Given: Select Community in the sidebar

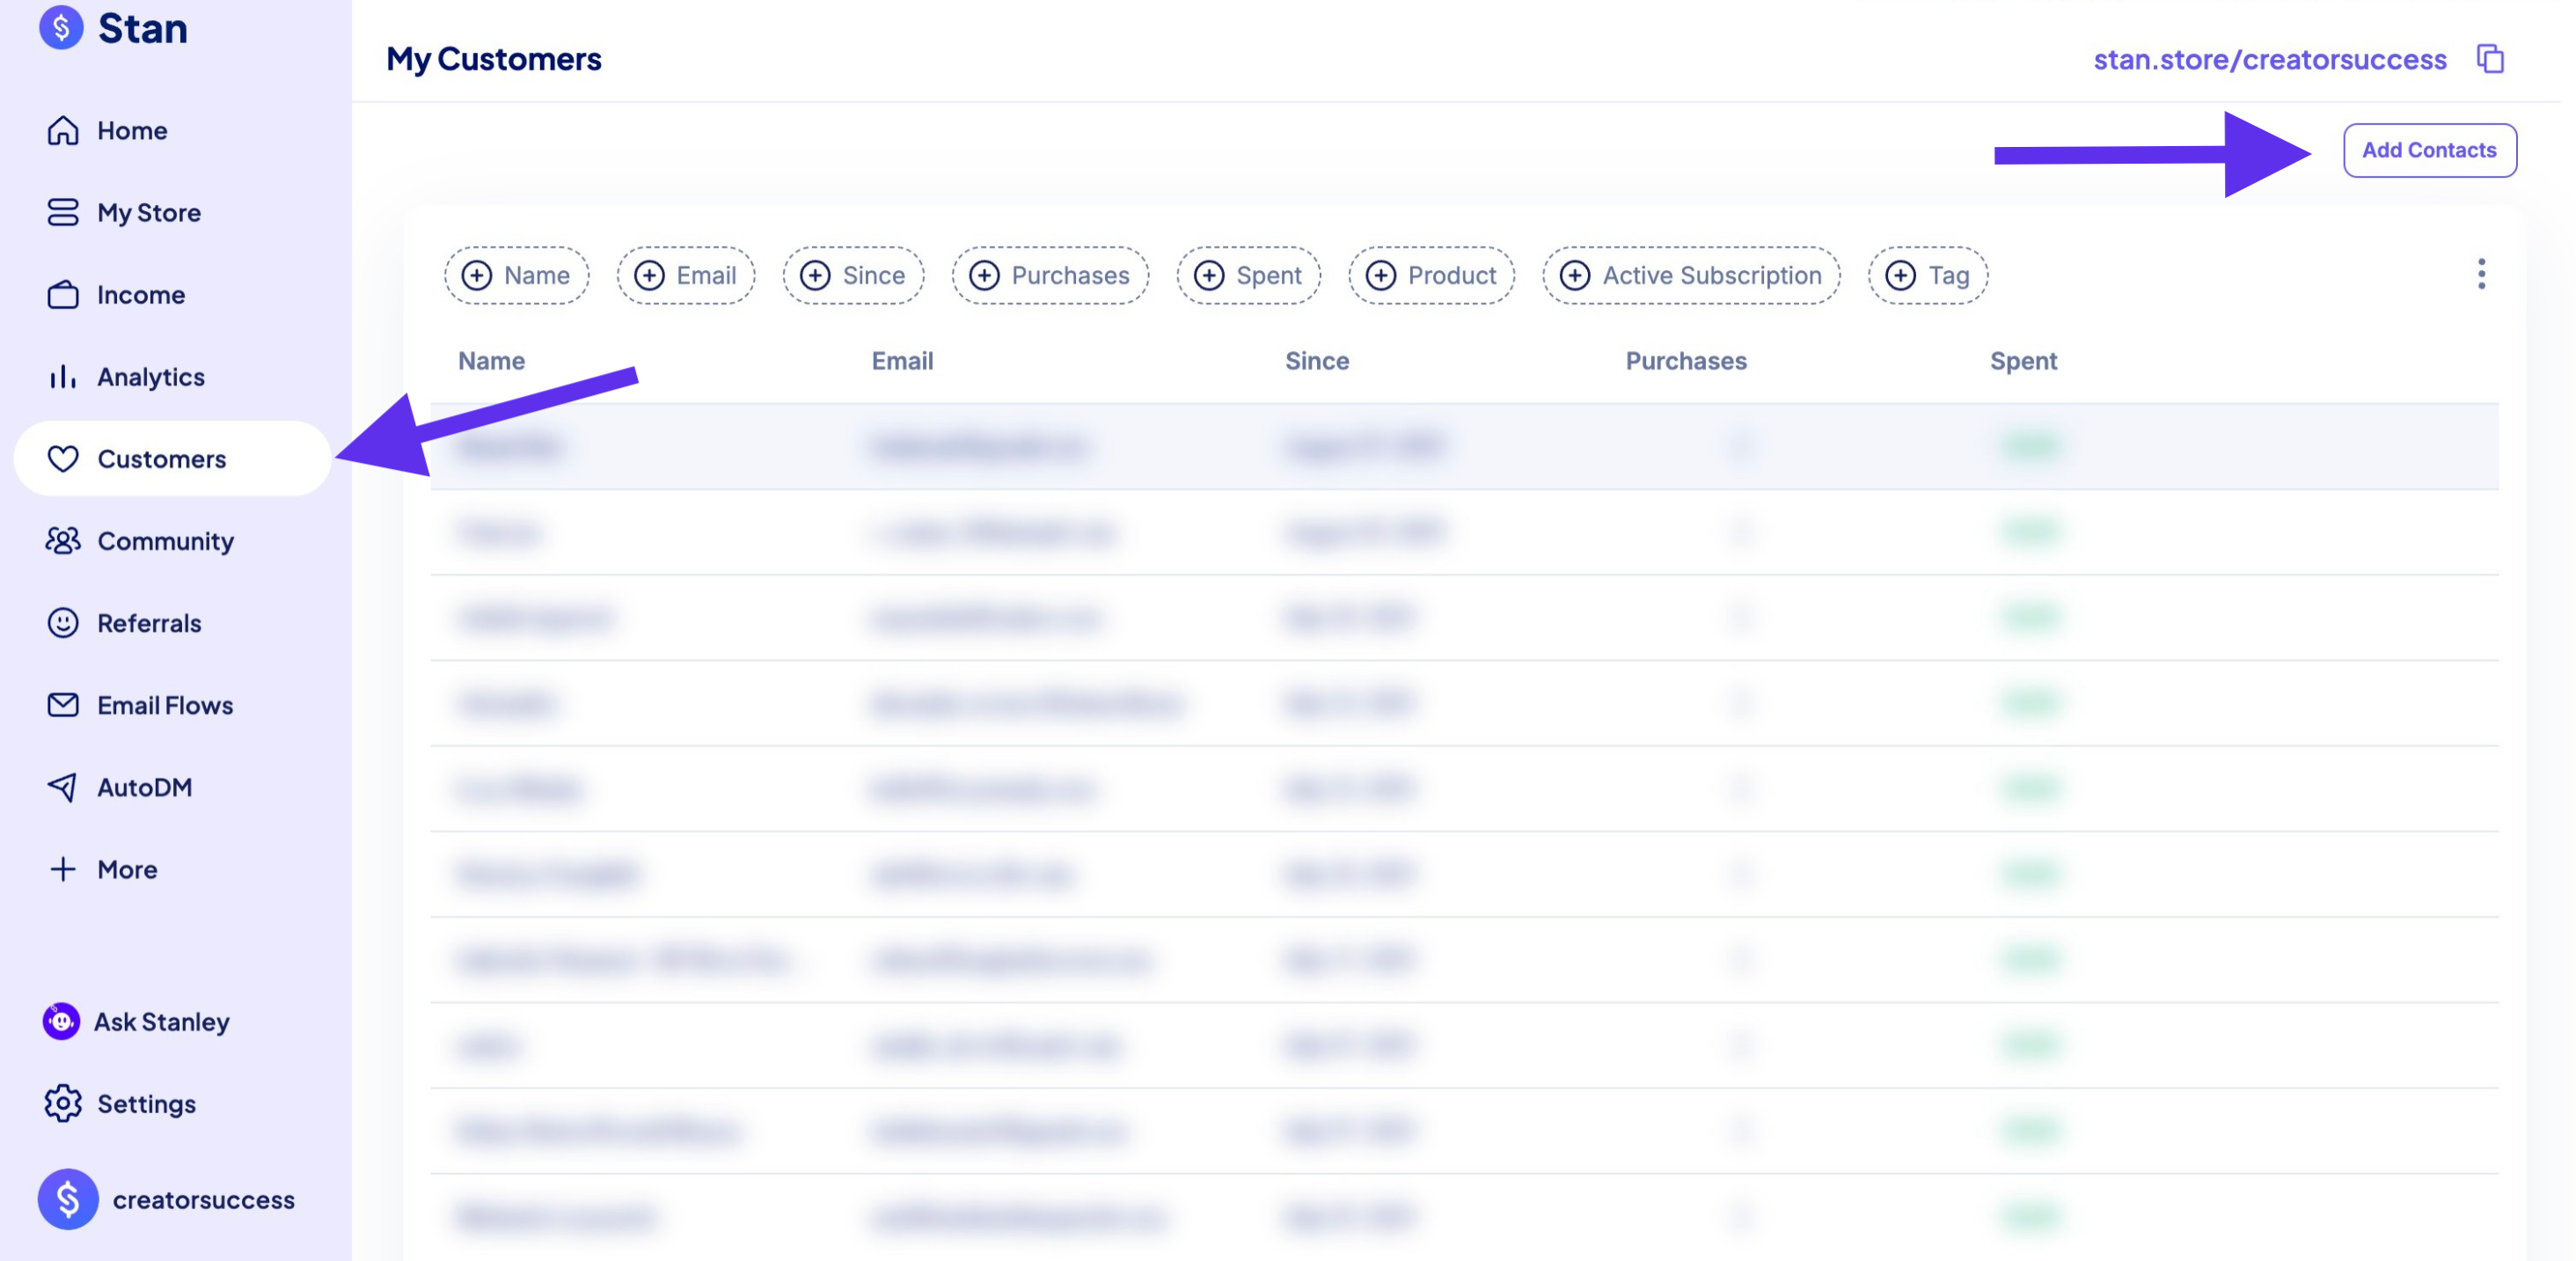Looking at the screenshot, I should (x=166, y=540).
